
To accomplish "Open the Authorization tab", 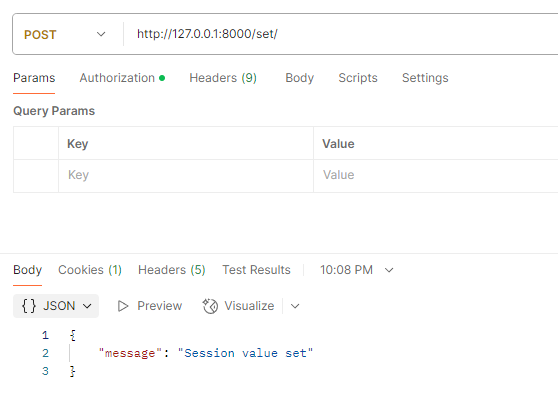I will (122, 78).
